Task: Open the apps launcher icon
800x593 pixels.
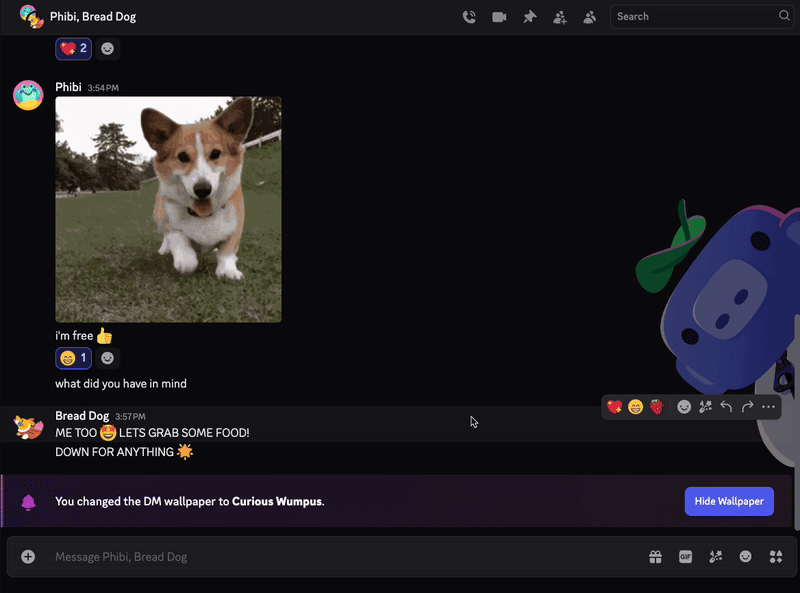Action: (x=776, y=557)
